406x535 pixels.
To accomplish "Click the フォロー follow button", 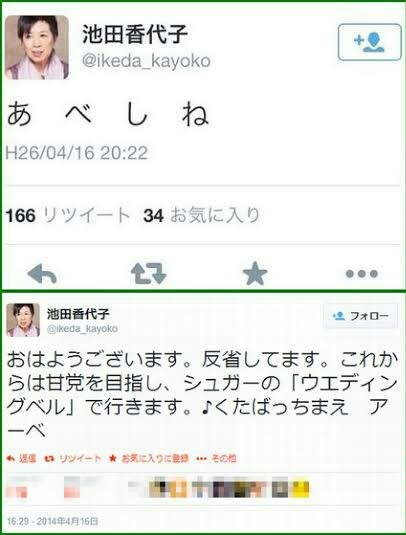I will pos(360,316).
